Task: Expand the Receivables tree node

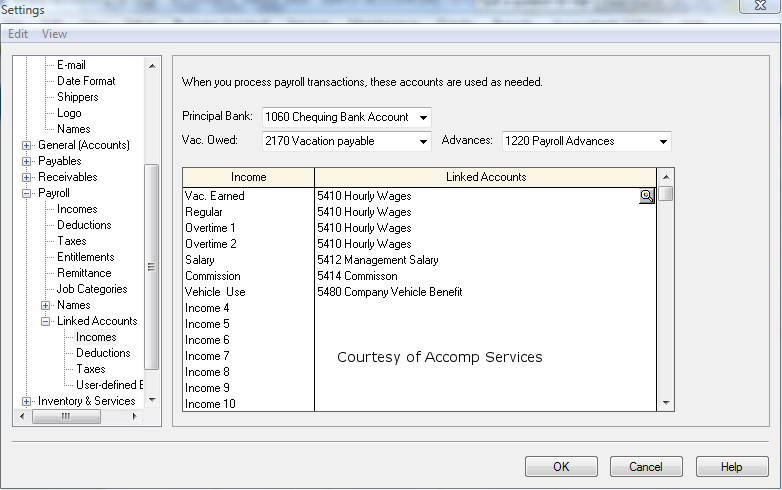Action: click(26, 177)
